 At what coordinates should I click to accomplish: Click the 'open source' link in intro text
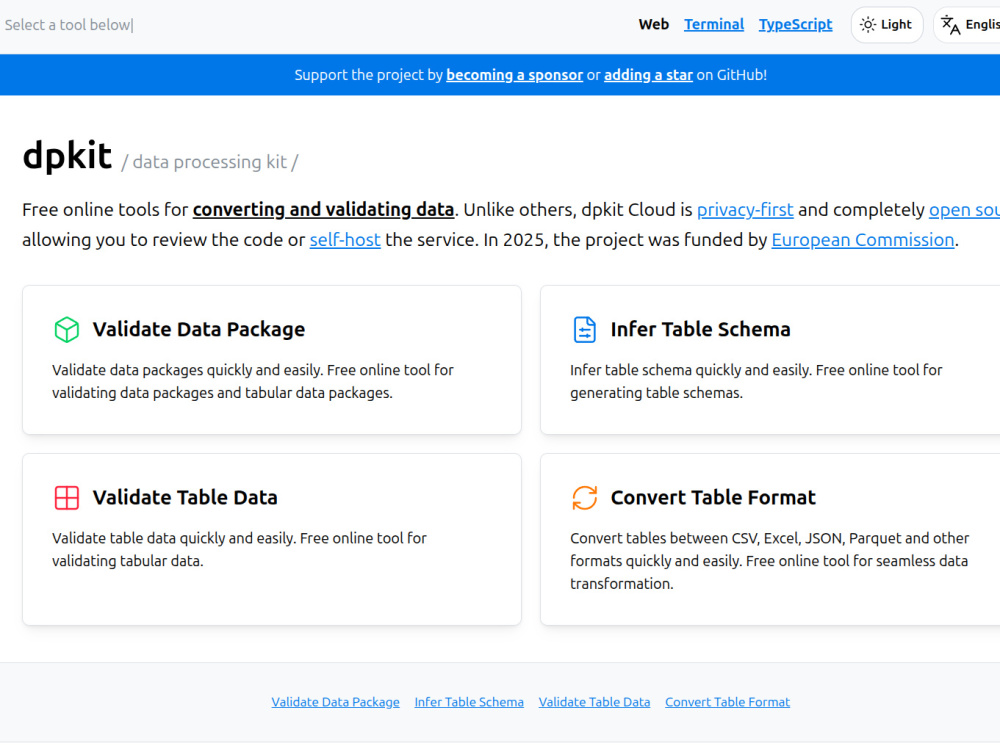click(964, 210)
